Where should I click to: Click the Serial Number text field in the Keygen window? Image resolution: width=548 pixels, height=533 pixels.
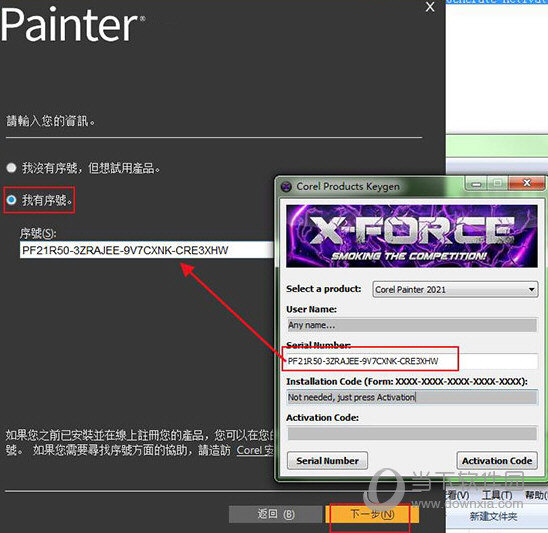tap(412, 361)
